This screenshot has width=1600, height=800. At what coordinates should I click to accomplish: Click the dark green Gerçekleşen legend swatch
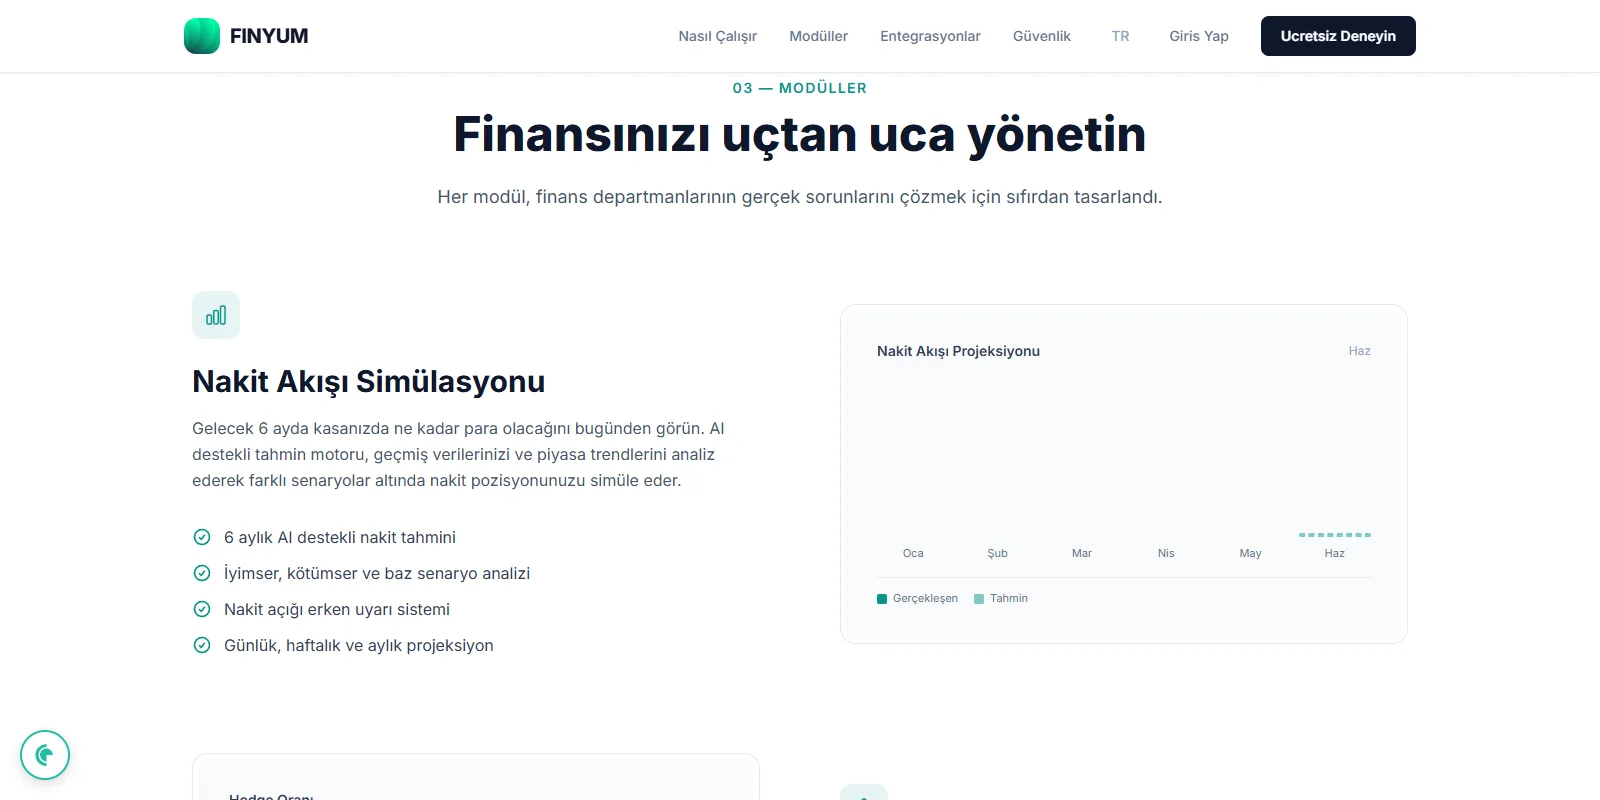pyautogui.click(x=882, y=599)
